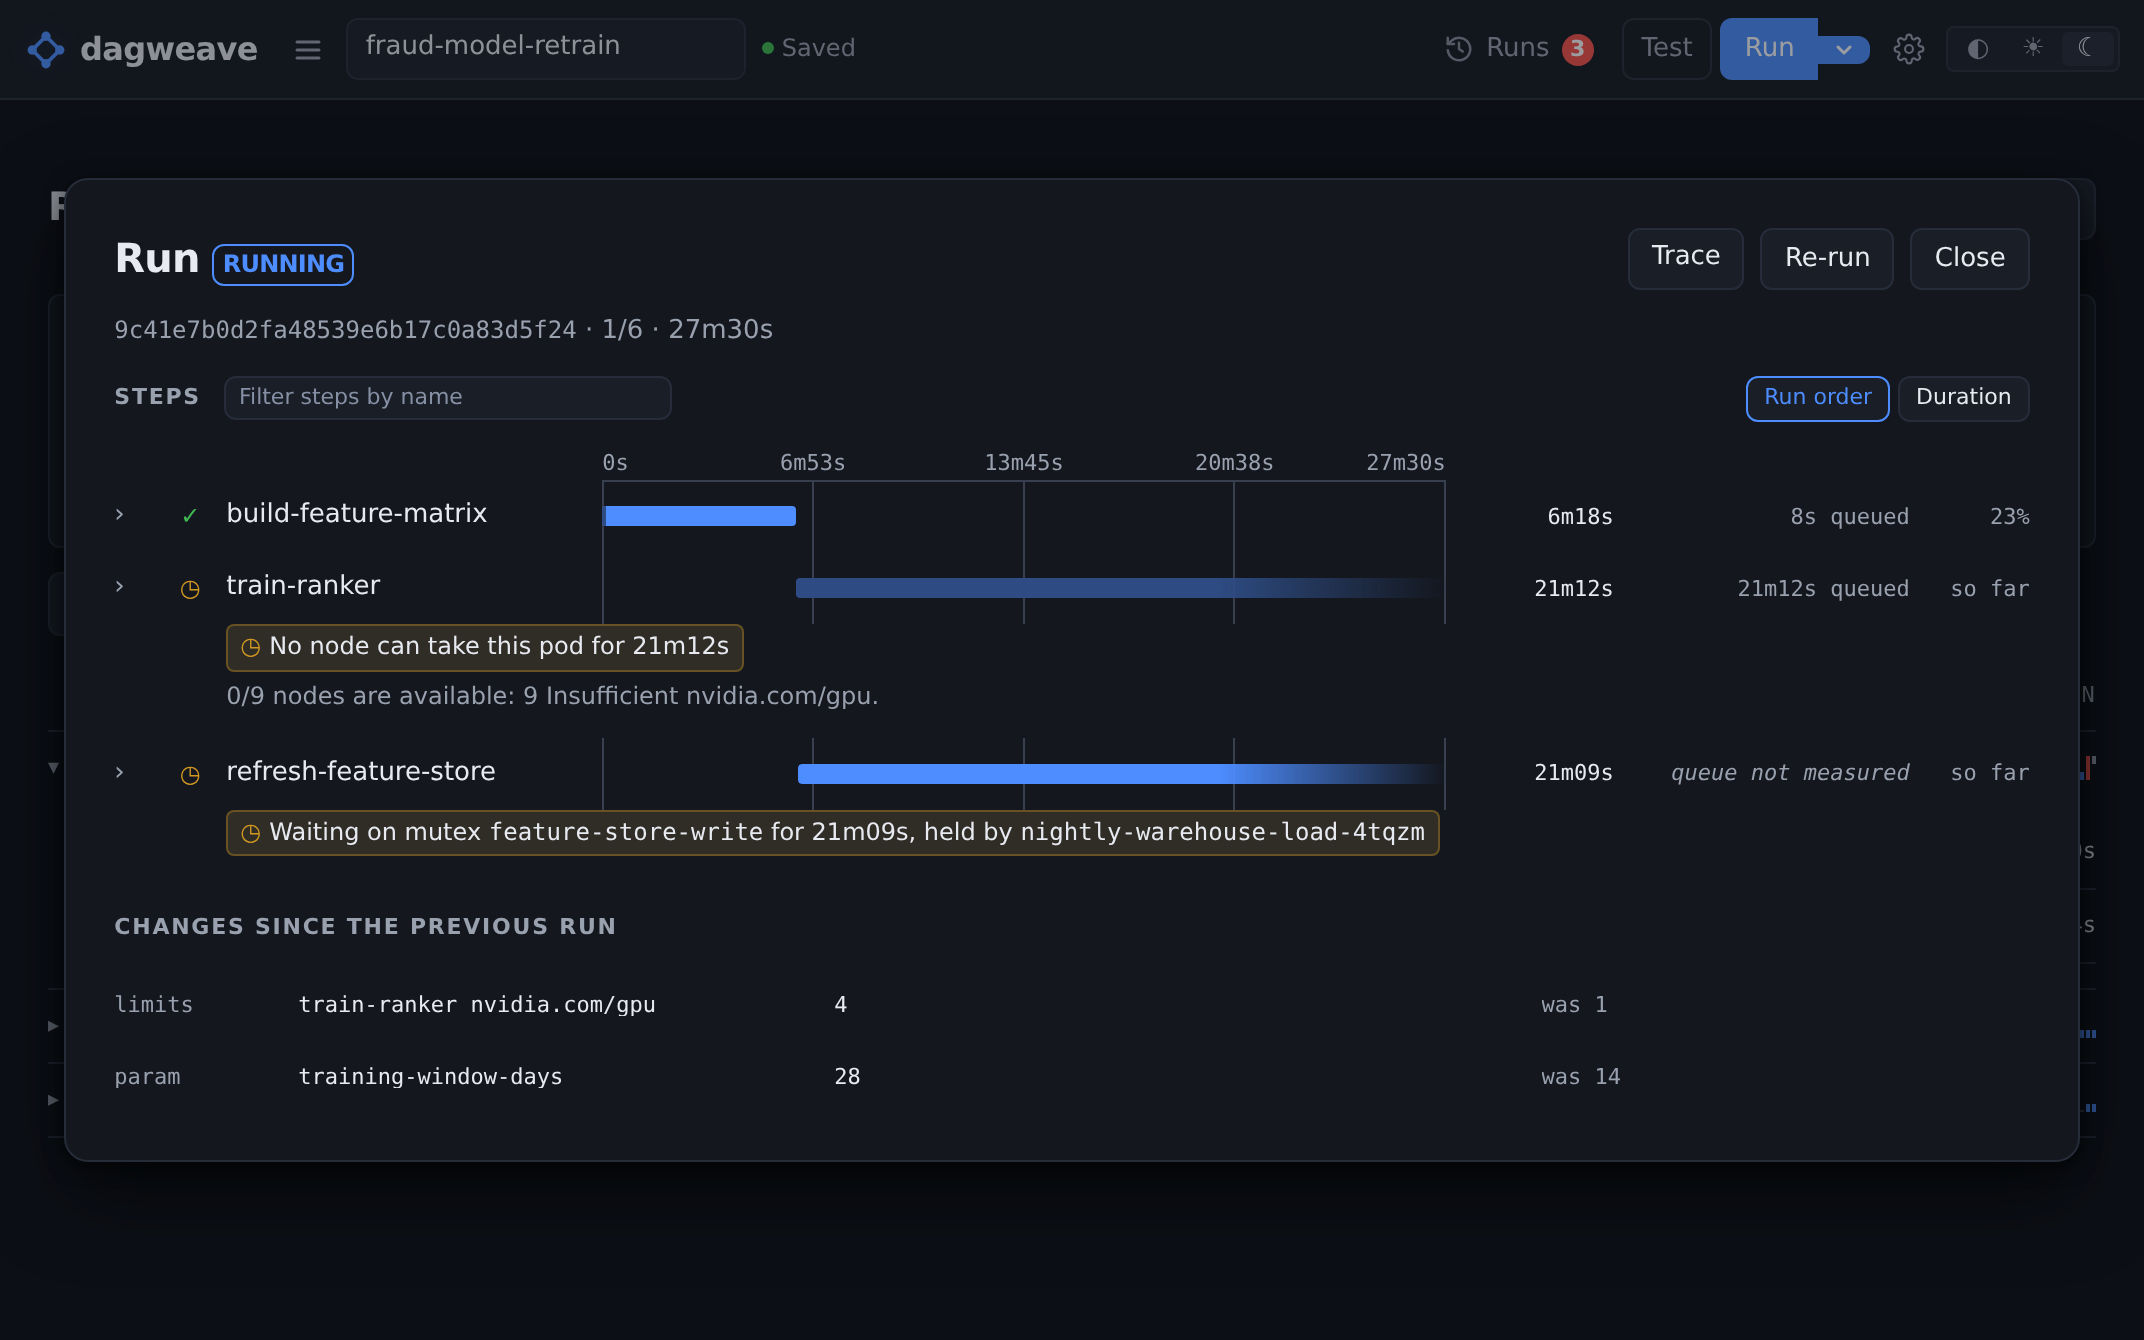Image resolution: width=2144 pixels, height=1340 pixels.
Task: Click the blue Run button
Action: pyautogui.click(x=1769, y=48)
